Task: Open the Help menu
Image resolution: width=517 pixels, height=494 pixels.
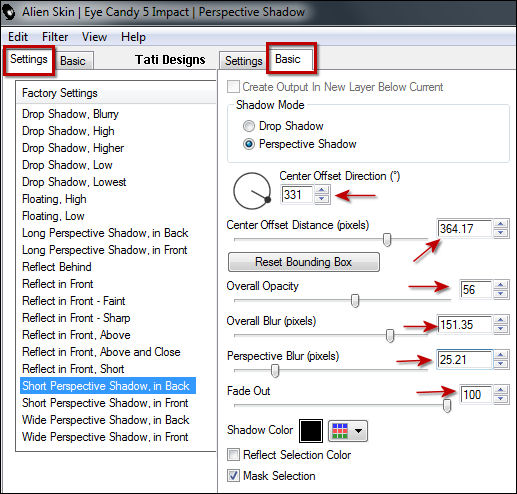Action: (x=133, y=37)
